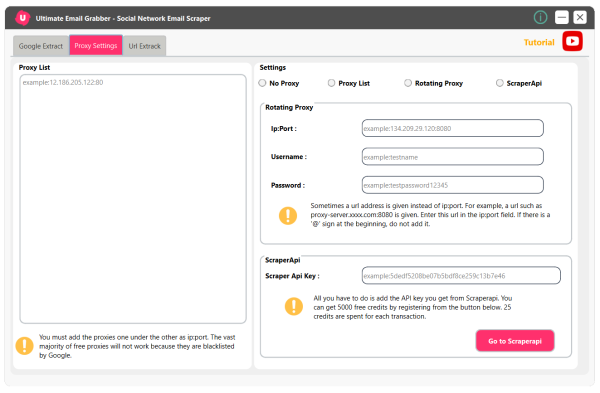
Task: Click the app title text in title bar
Action: coord(123,18)
